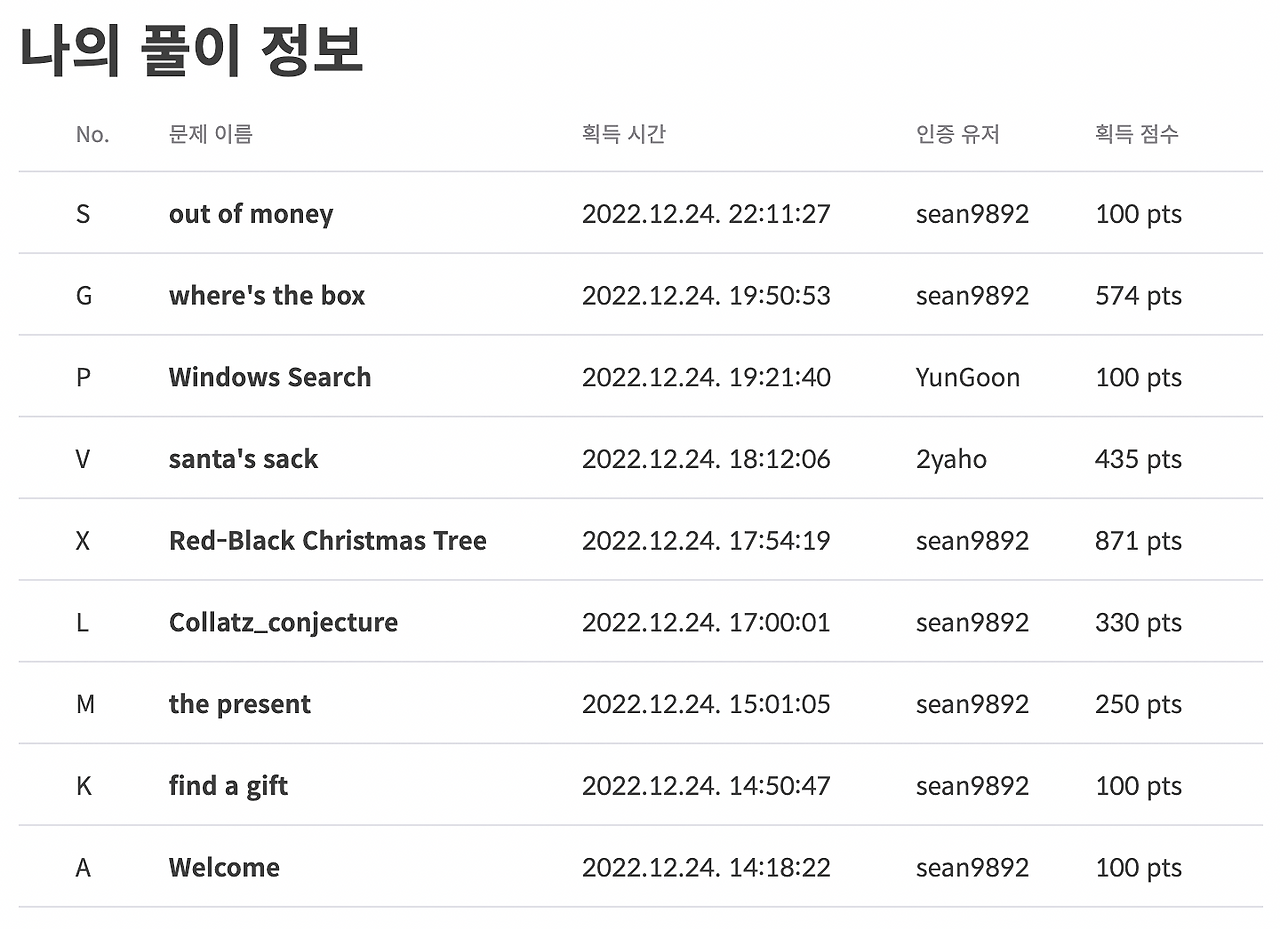The width and height of the screenshot is (1280, 929).
Task: Open the 'Collatz_conjecture' problem
Action: 283,622
